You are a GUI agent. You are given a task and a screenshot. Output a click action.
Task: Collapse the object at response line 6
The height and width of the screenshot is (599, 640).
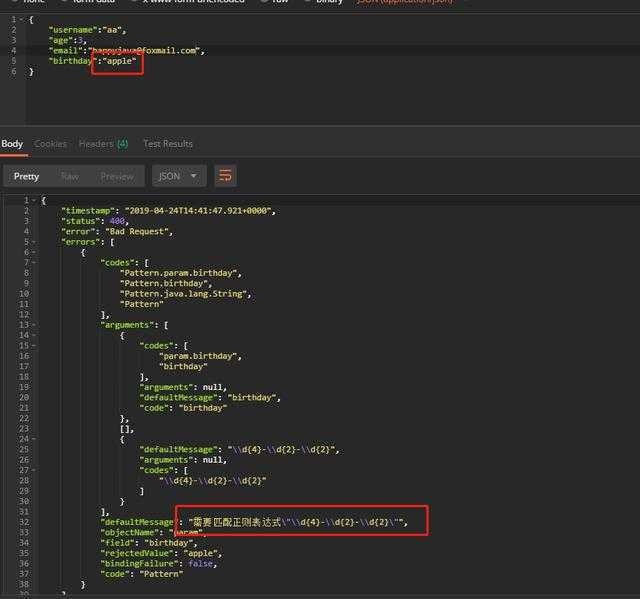(33, 252)
